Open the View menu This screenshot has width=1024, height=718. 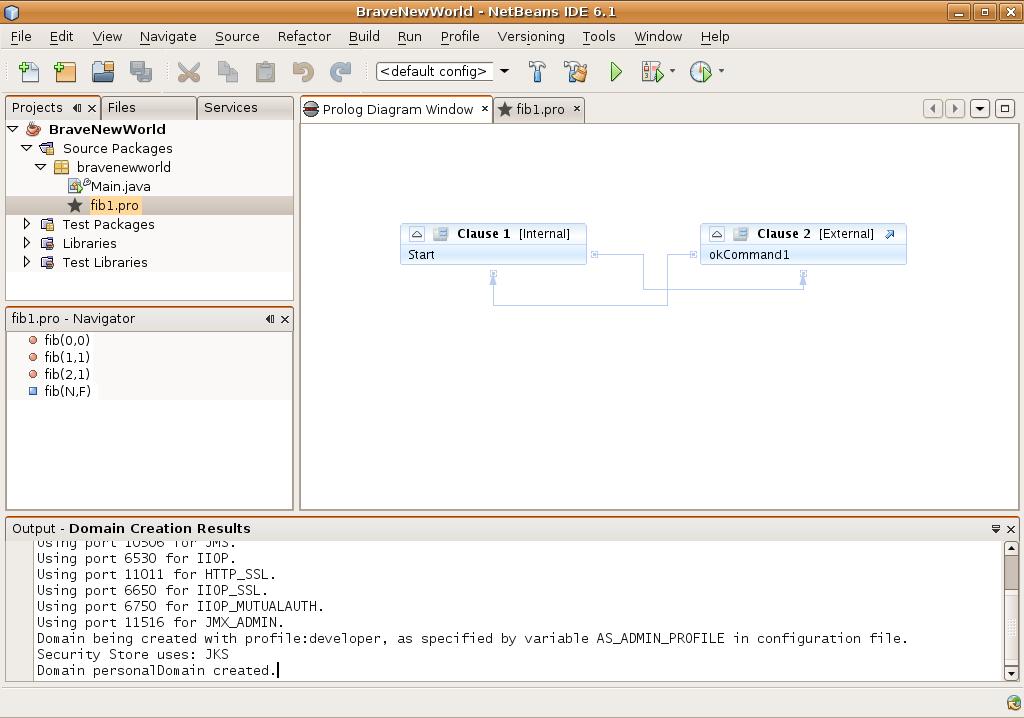click(x=107, y=37)
